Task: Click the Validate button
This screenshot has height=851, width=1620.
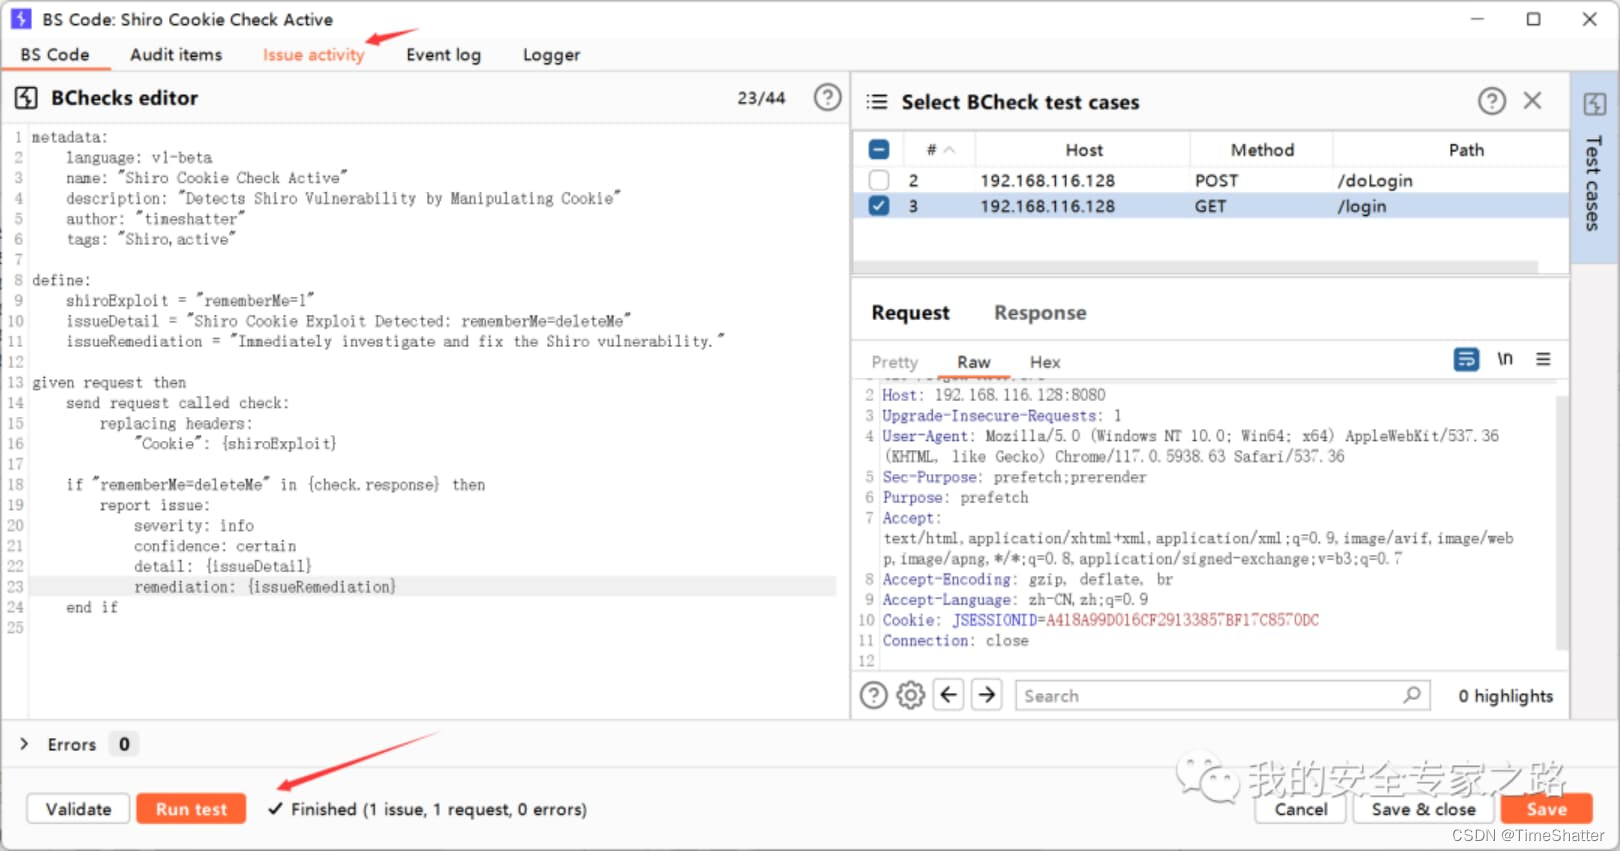Action: (x=78, y=809)
